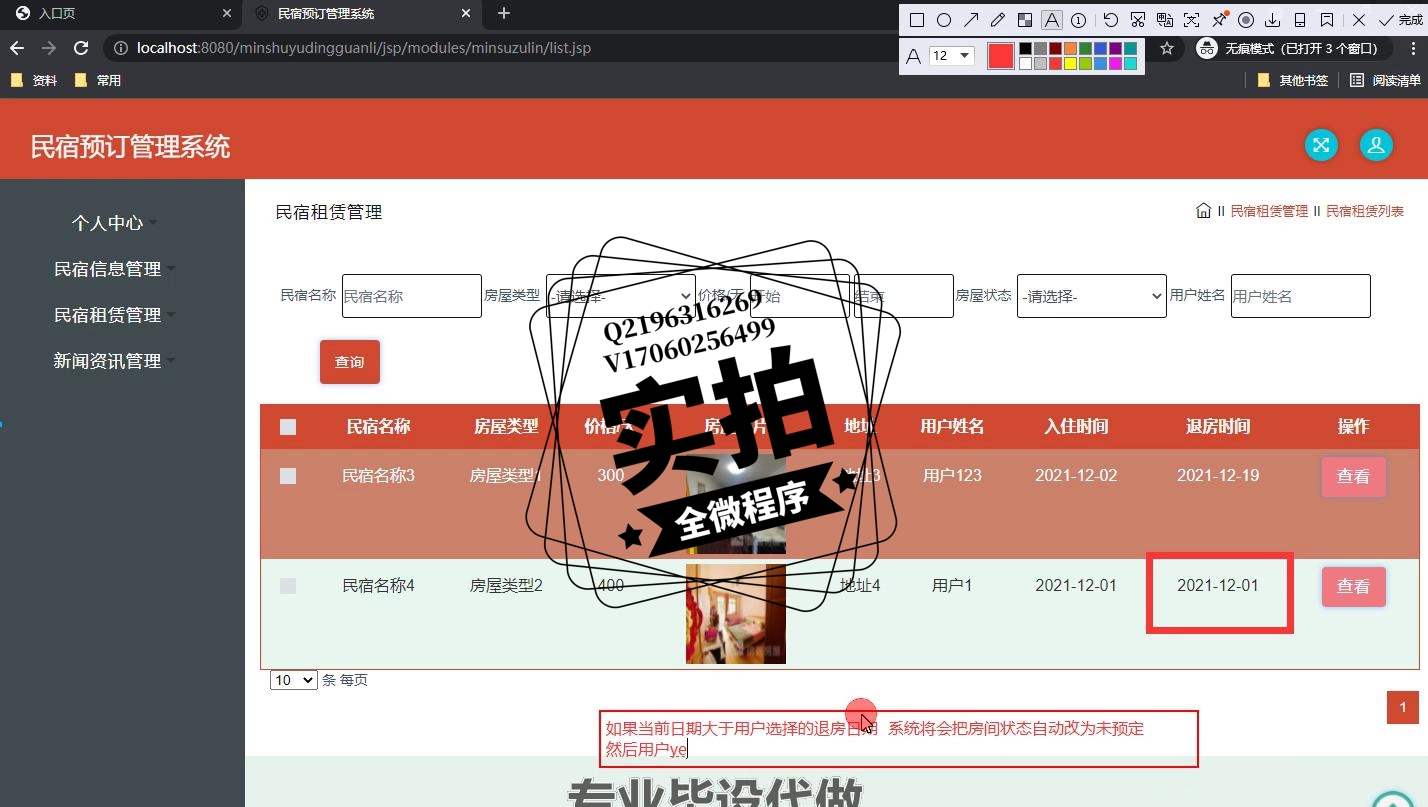Pick the white color swatch
This screenshot has width=1428, height=807.
click(x=1025, y=63)
